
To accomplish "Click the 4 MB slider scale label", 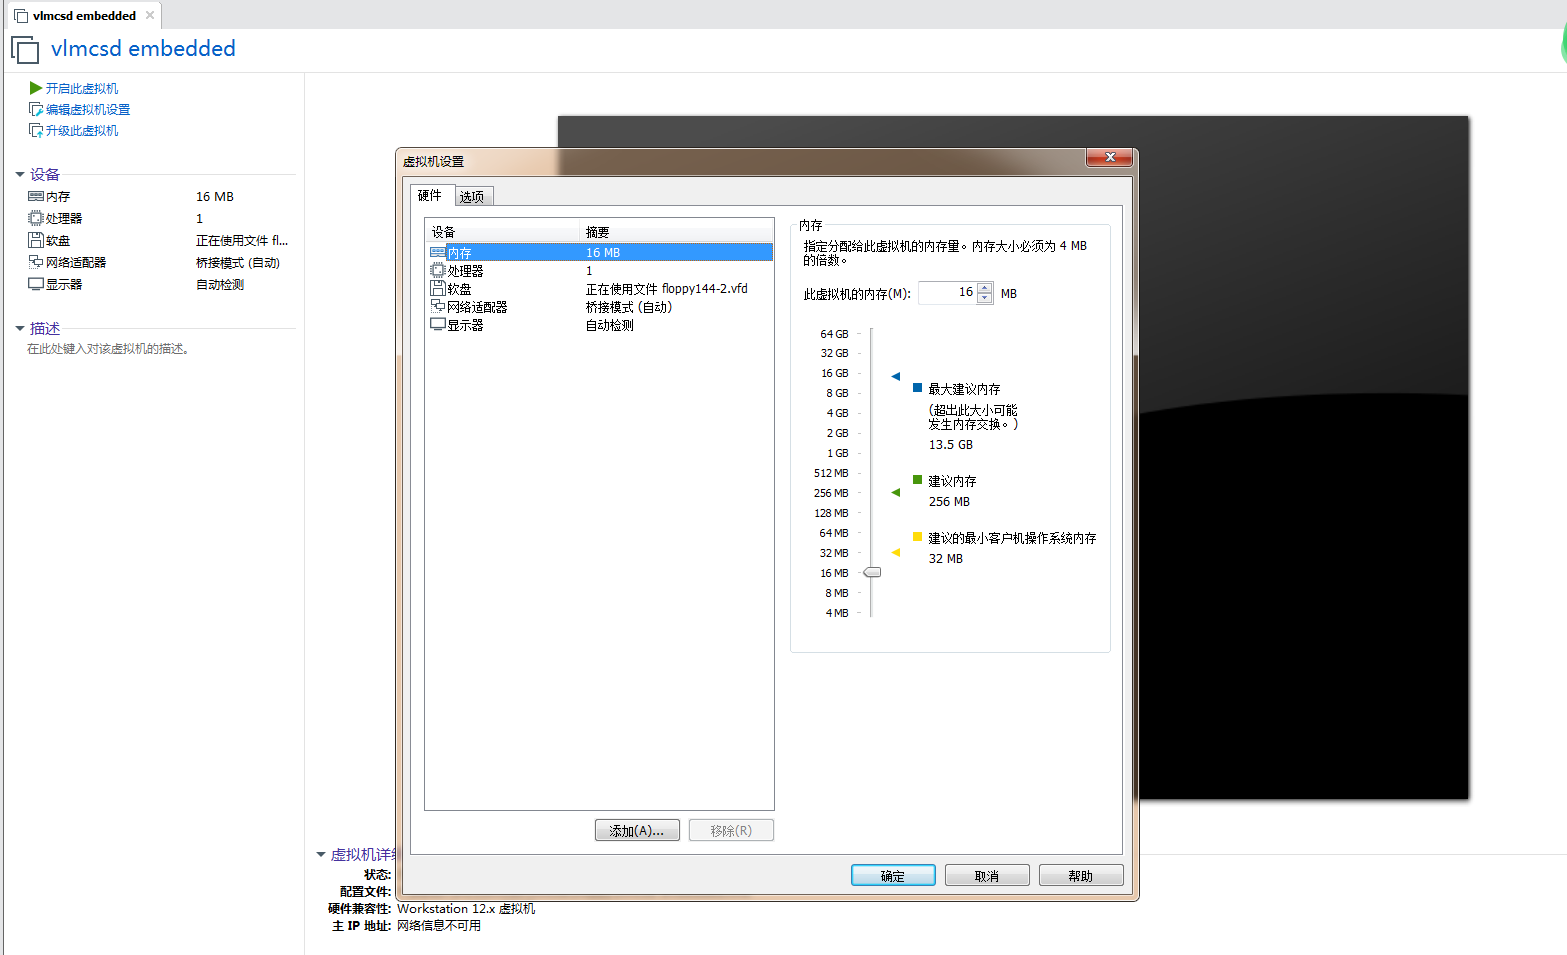I will (x=837, y=612).
